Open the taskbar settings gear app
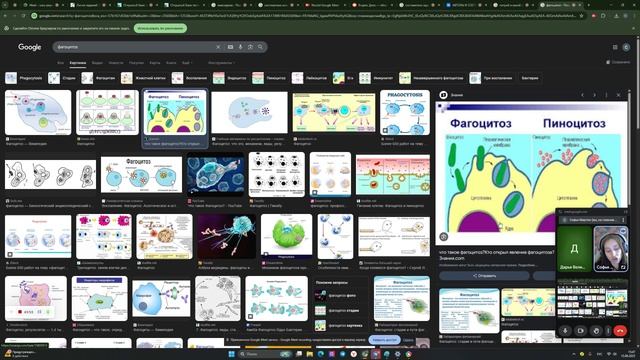This screenshot has width=640, height=360. 398,354
